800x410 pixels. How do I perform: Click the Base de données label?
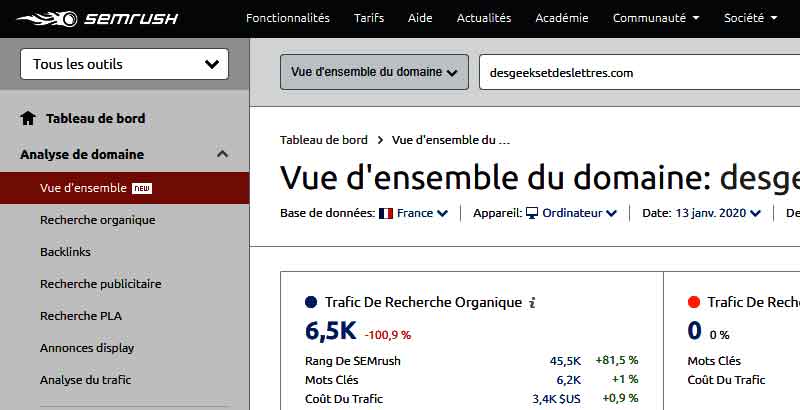point(328,213)
